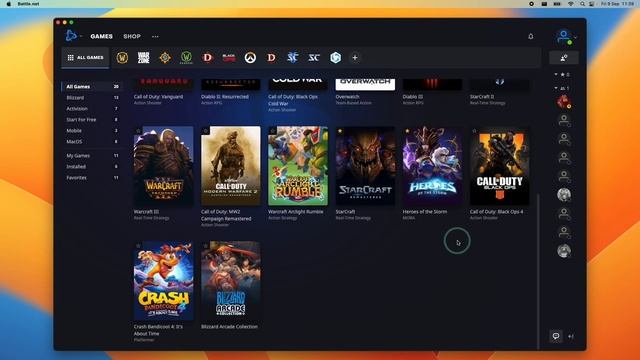The image size is (640, 360).
Task: Open the Blizzard Arcade Collection cover art
Action: [231, 280]
